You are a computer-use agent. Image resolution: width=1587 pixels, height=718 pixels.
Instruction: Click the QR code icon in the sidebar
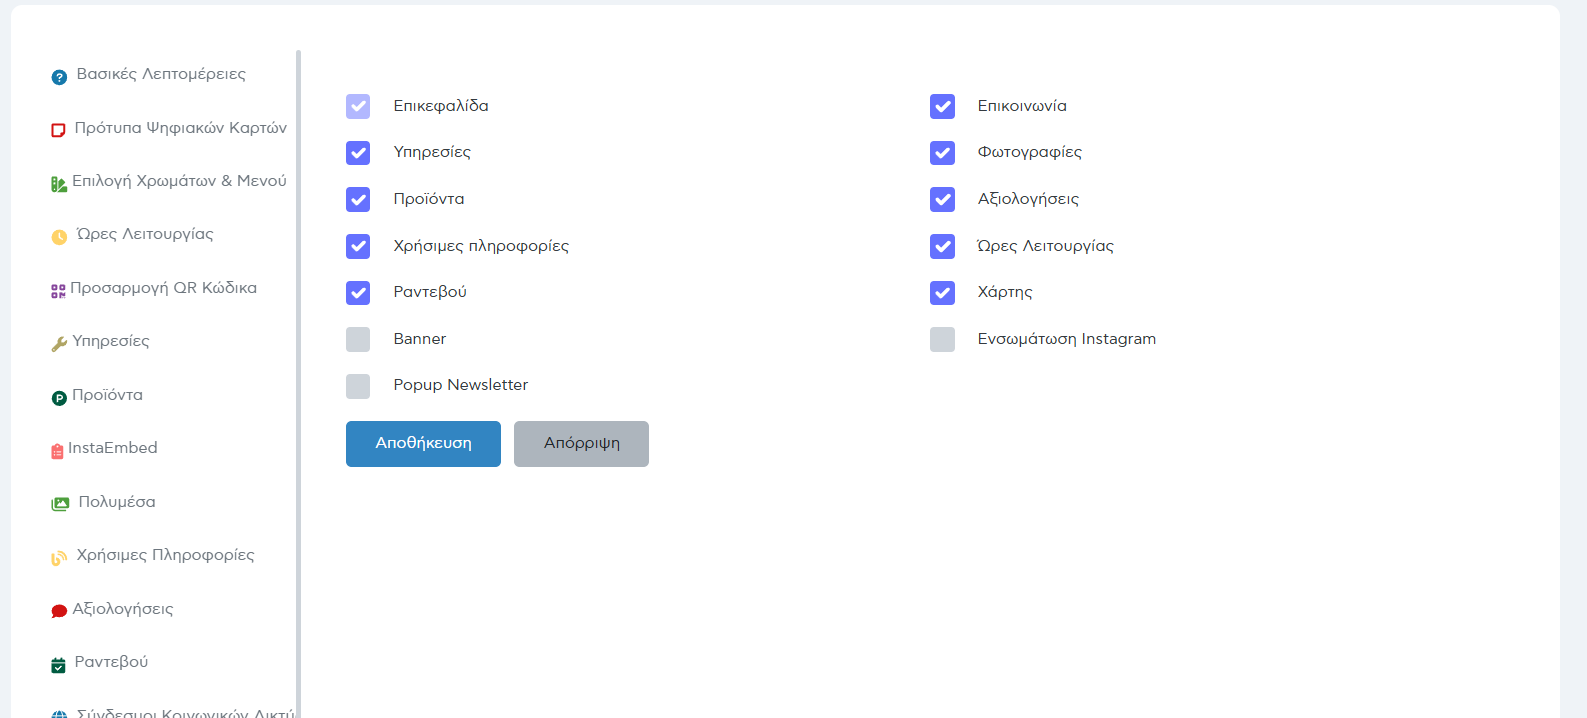pyautogui.click(x=58, y=291)
